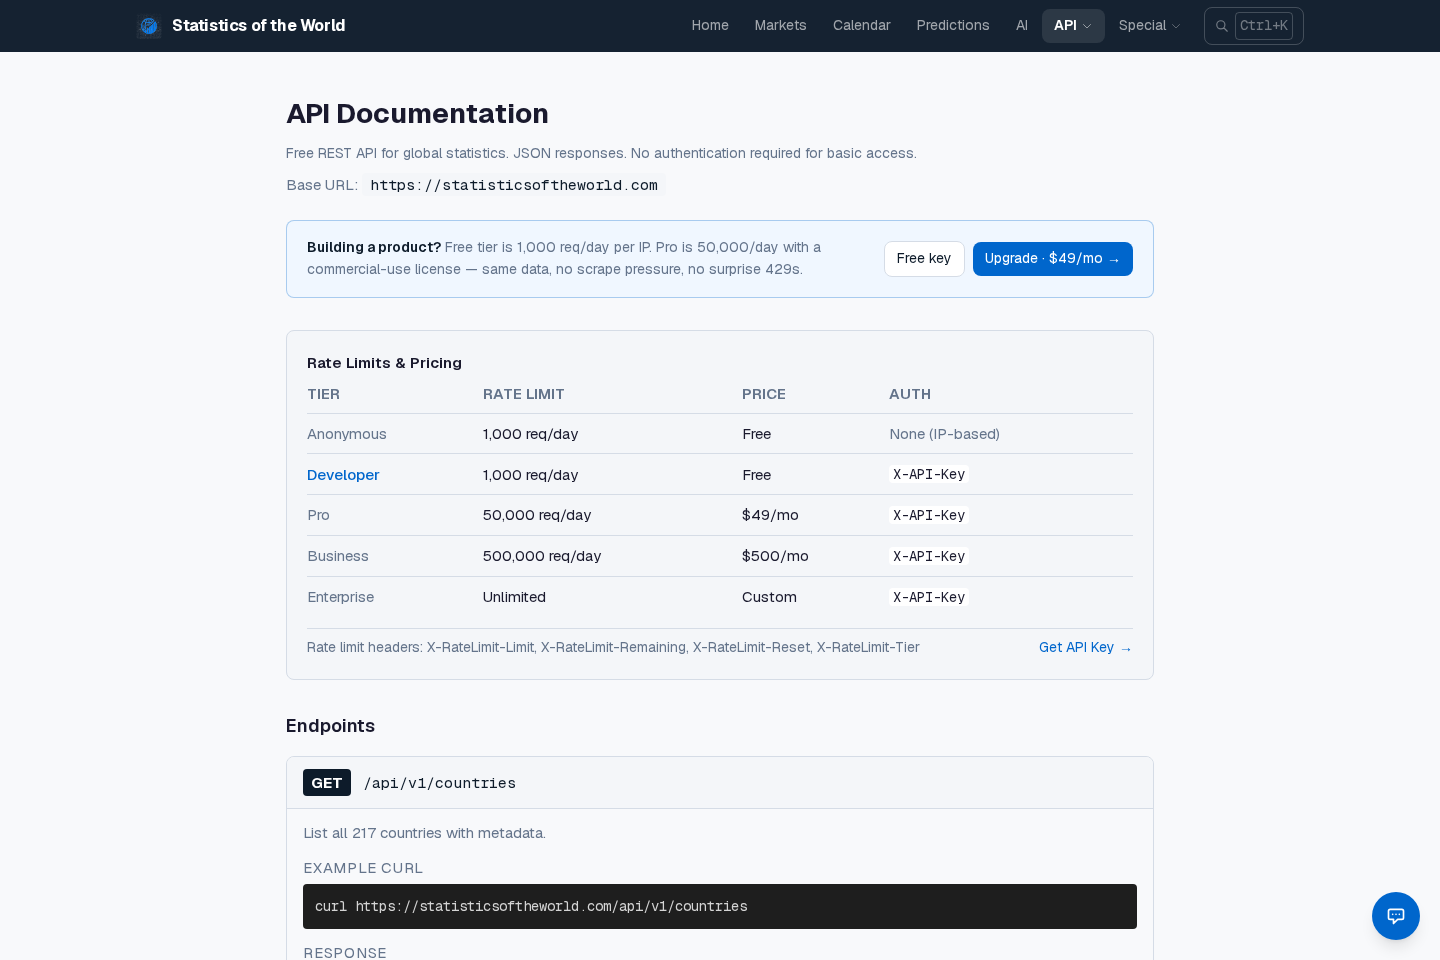
Task: Click List all 217 countries description
Action: click(x=425, y=833)
